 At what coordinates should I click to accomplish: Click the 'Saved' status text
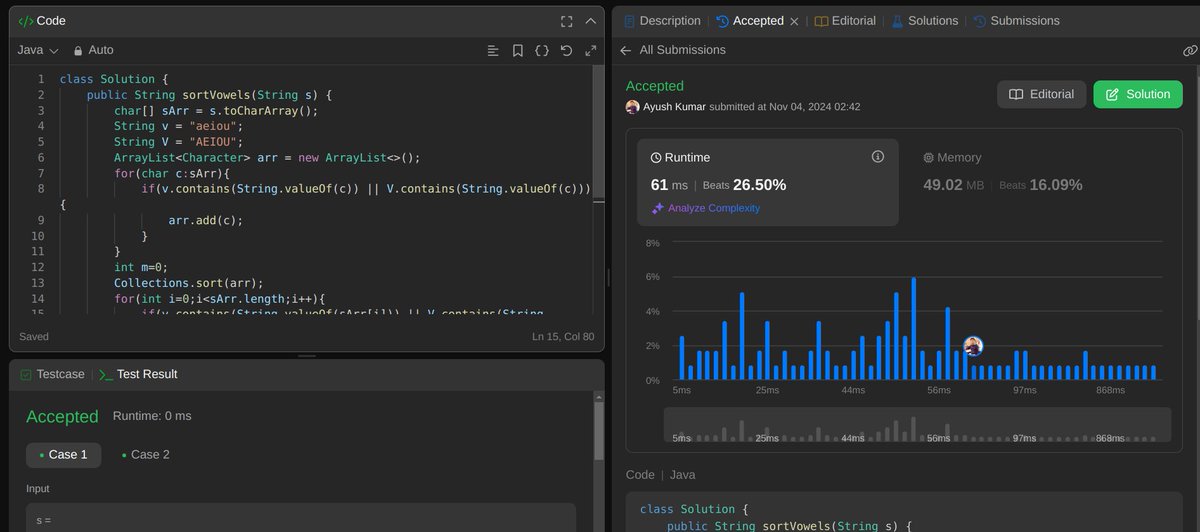34,336
